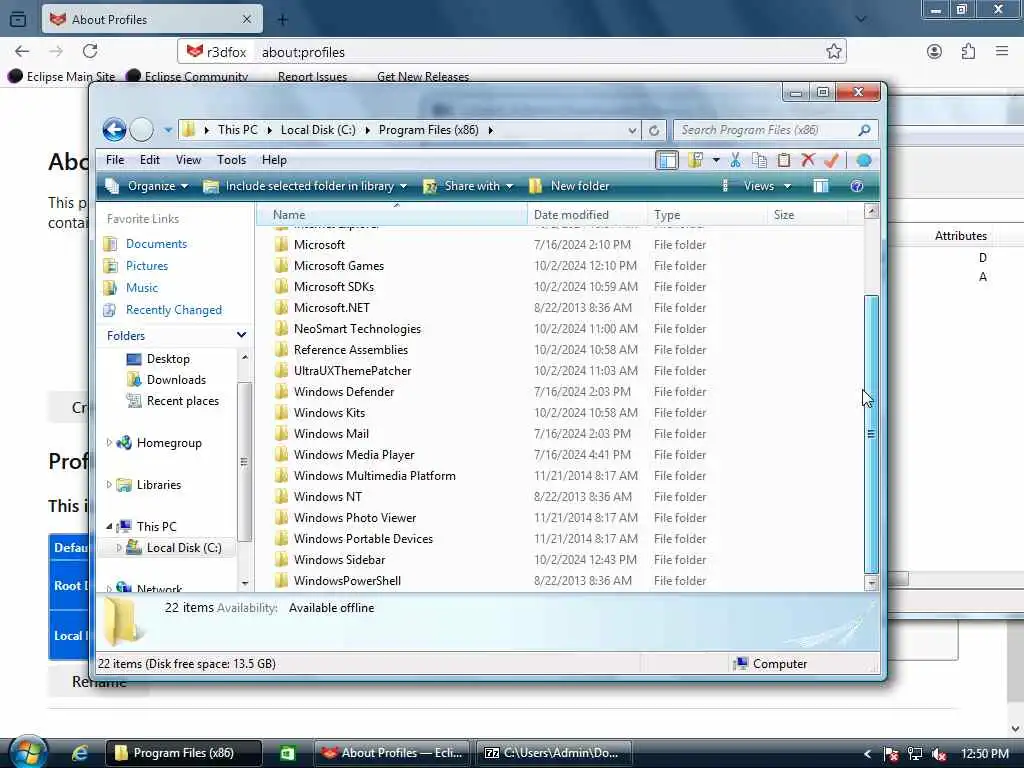Select Recent places in folder tree

tap(183, 401)
